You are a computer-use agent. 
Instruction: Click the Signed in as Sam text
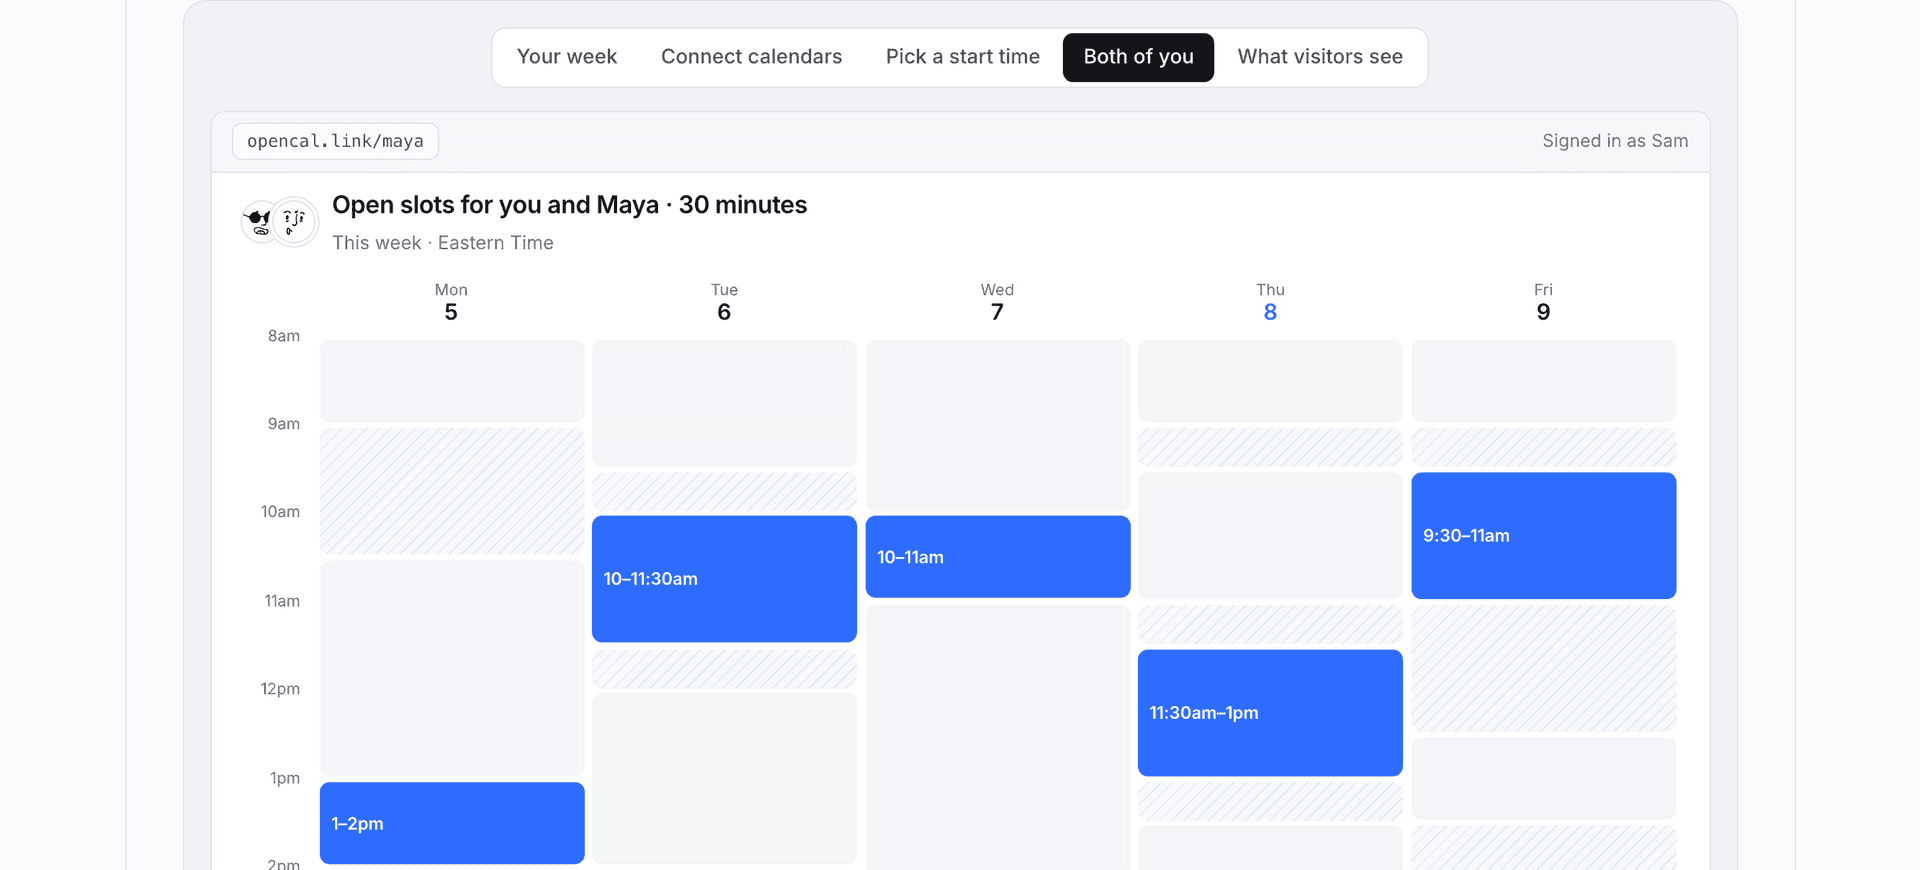tap(1615, 141)
